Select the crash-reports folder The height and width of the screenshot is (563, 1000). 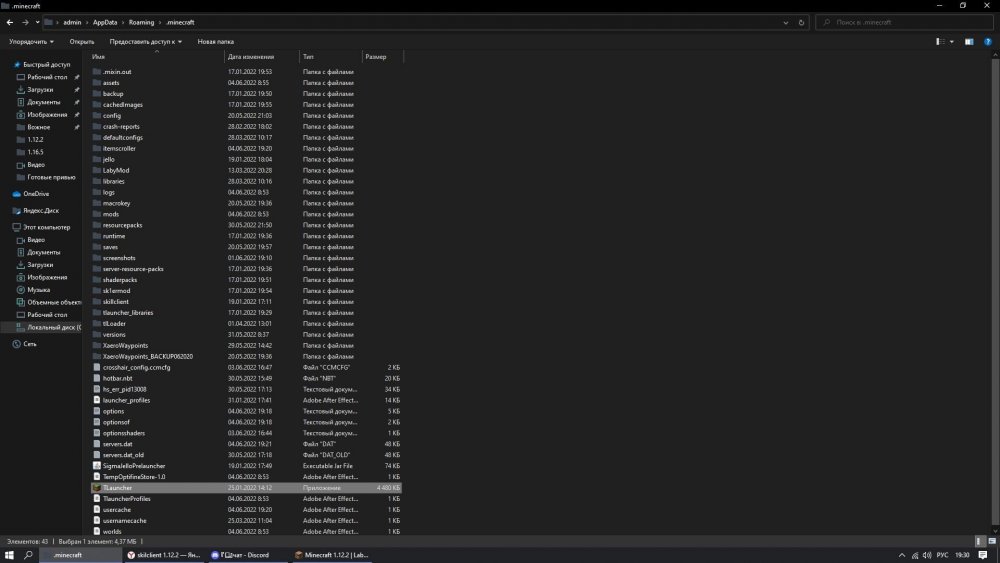click(121, 126)
